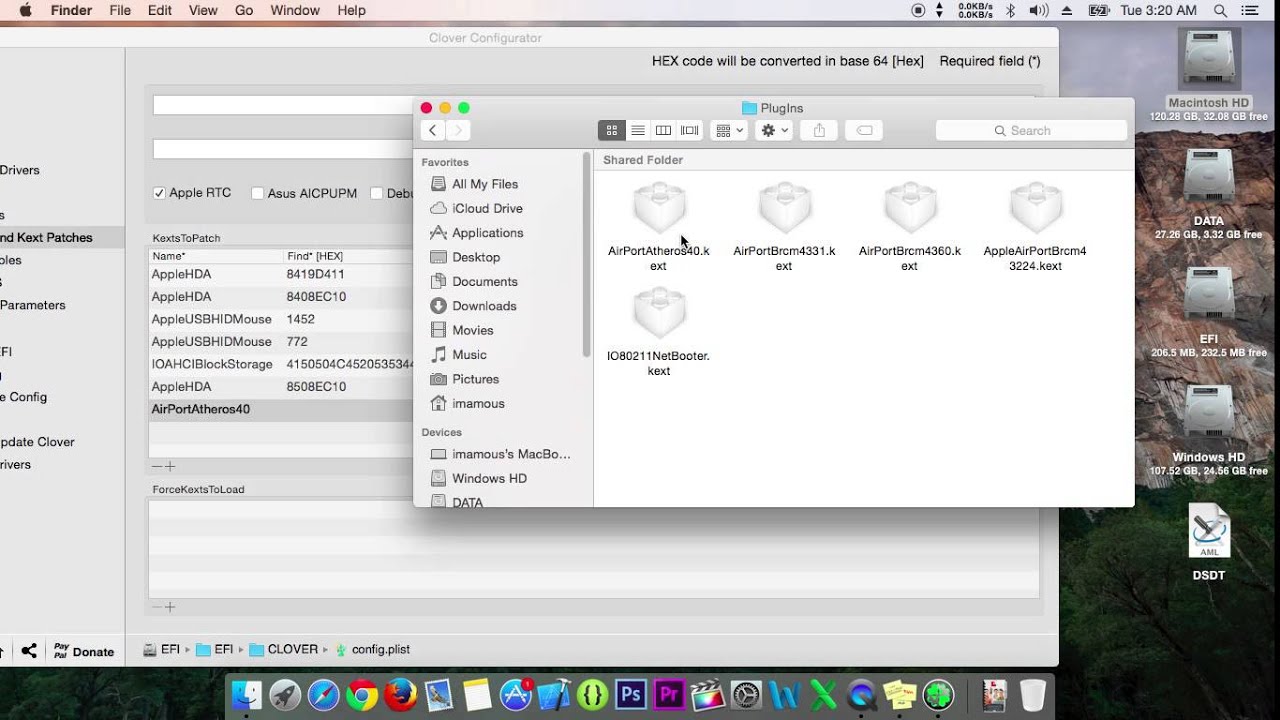Open the View menu

[x=203, y=10]
